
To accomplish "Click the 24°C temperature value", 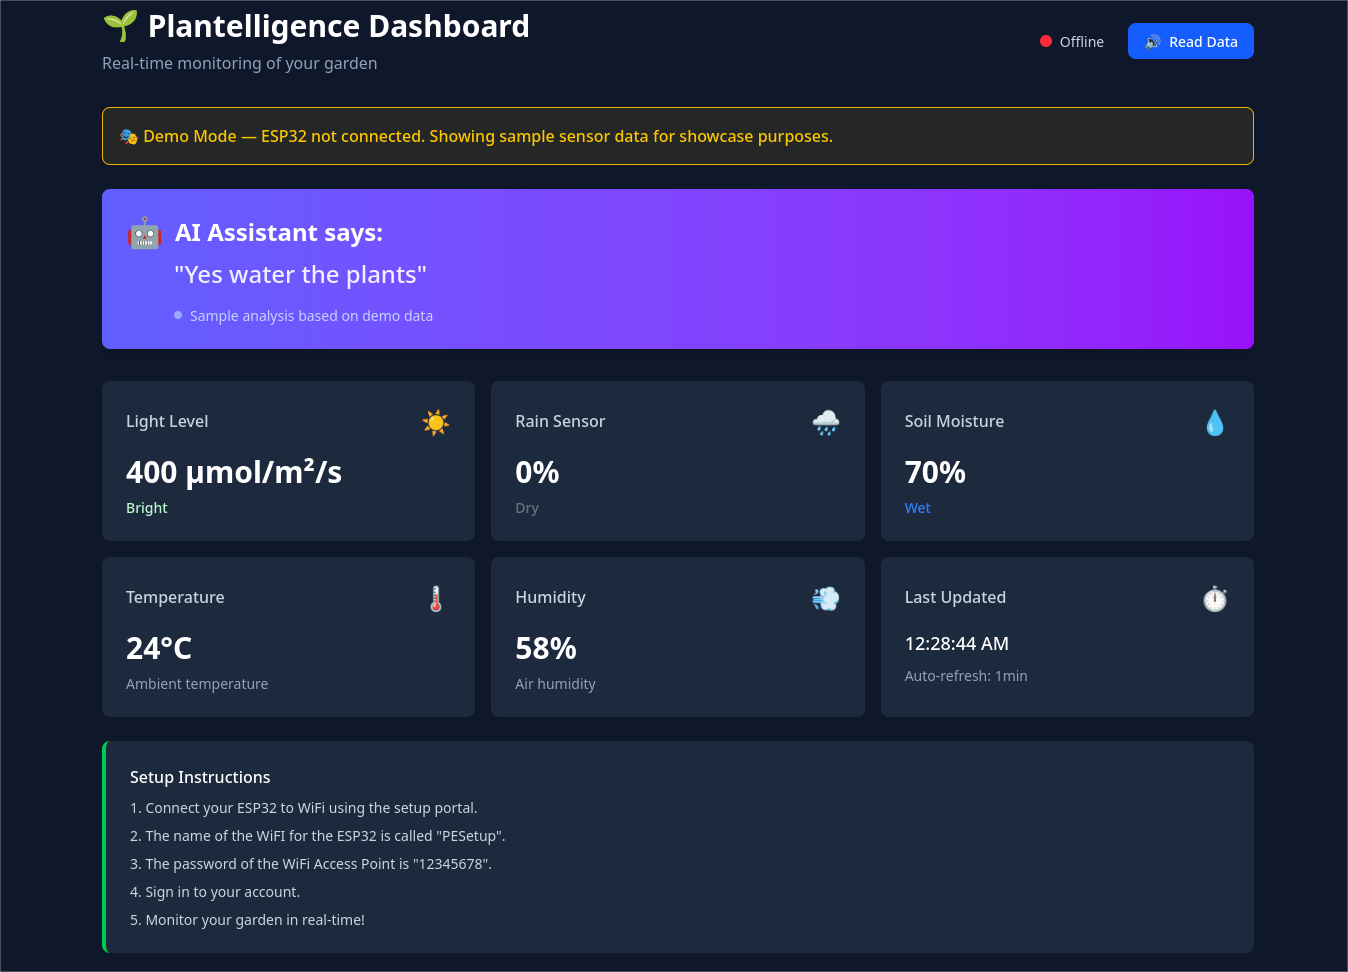I will (x=159, y=648).
